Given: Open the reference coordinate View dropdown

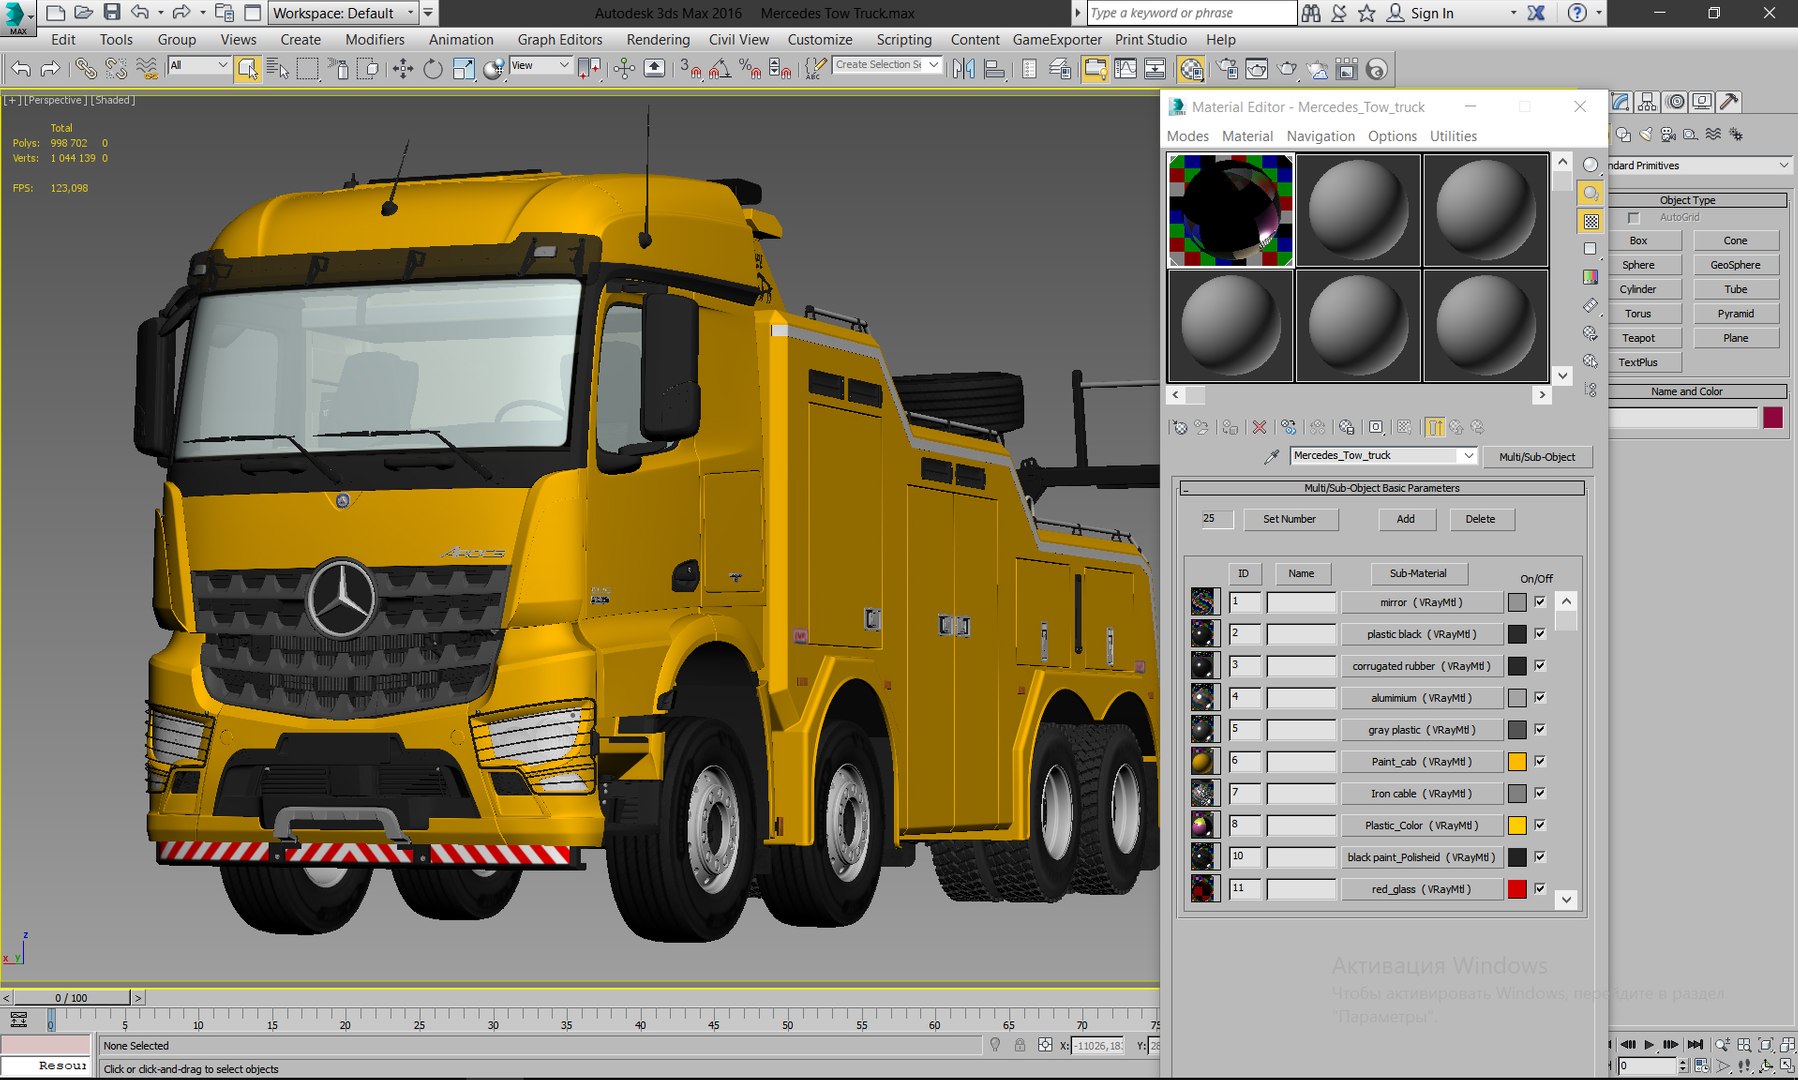Looking at the screenshot, I should (x=540, y=65).
